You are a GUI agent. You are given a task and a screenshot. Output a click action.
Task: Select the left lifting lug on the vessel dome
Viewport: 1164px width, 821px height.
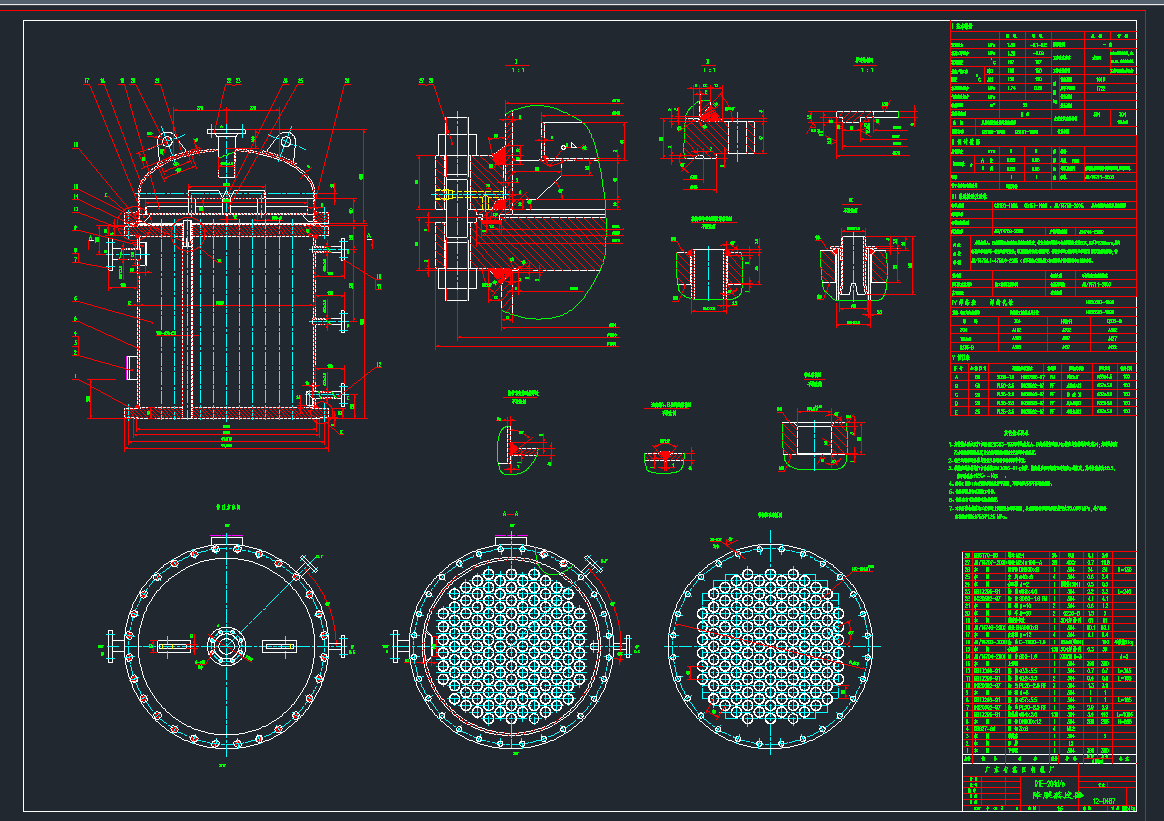(x=164, y=142)
